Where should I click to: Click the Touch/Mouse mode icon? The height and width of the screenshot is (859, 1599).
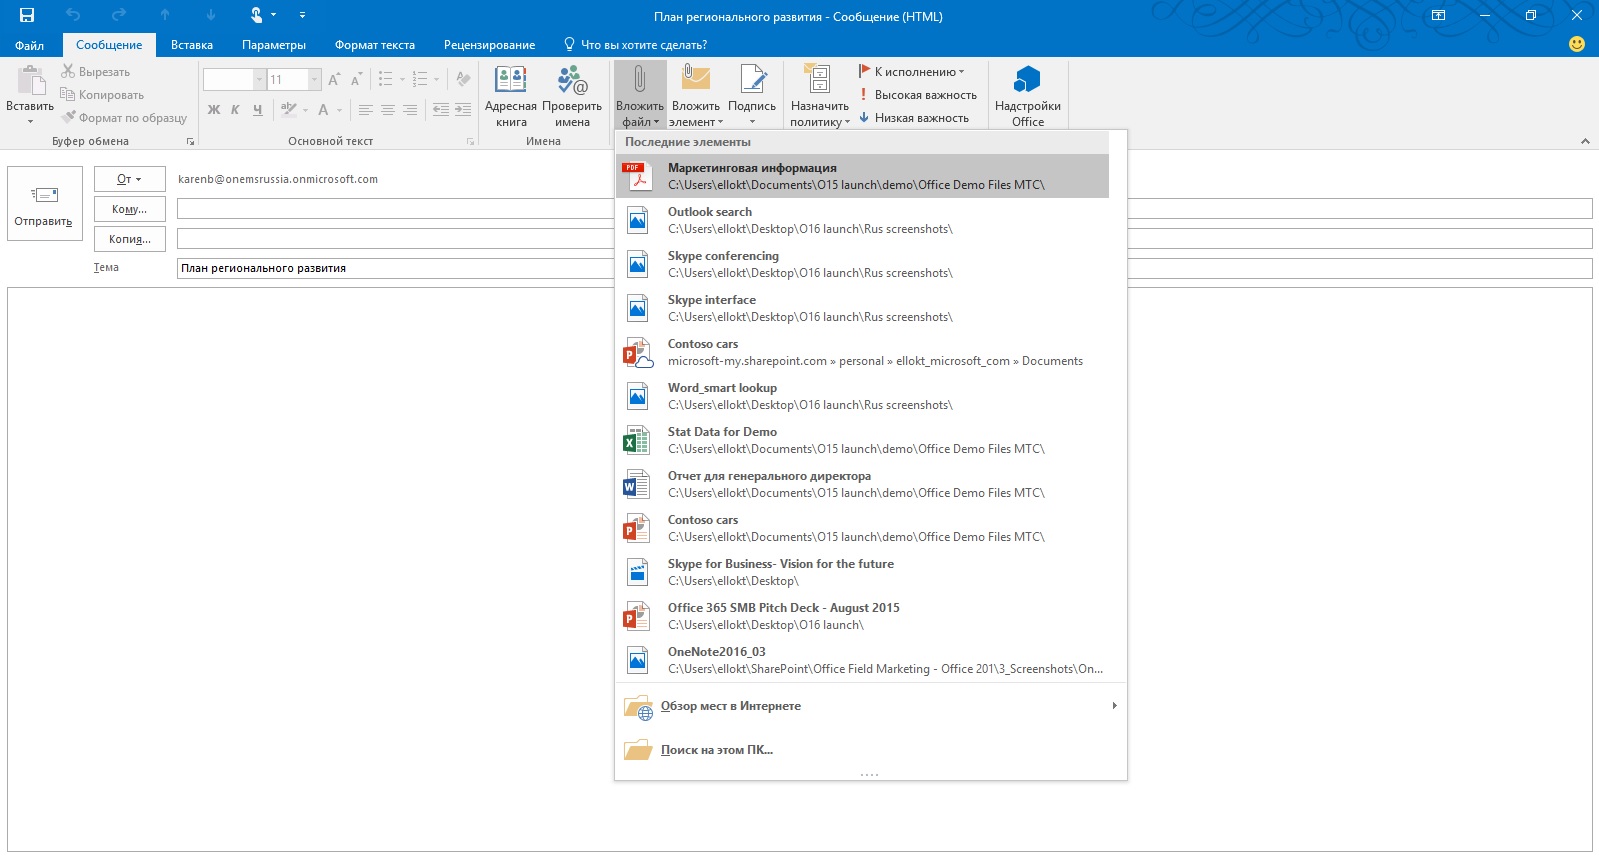[x=256, y=15]
